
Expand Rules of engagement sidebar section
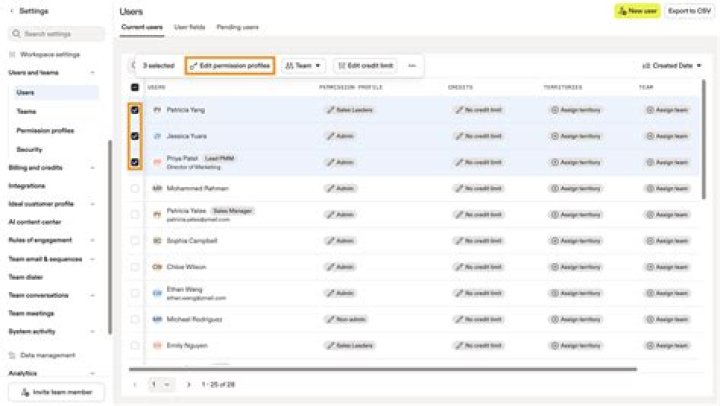[x=92, y=240]
